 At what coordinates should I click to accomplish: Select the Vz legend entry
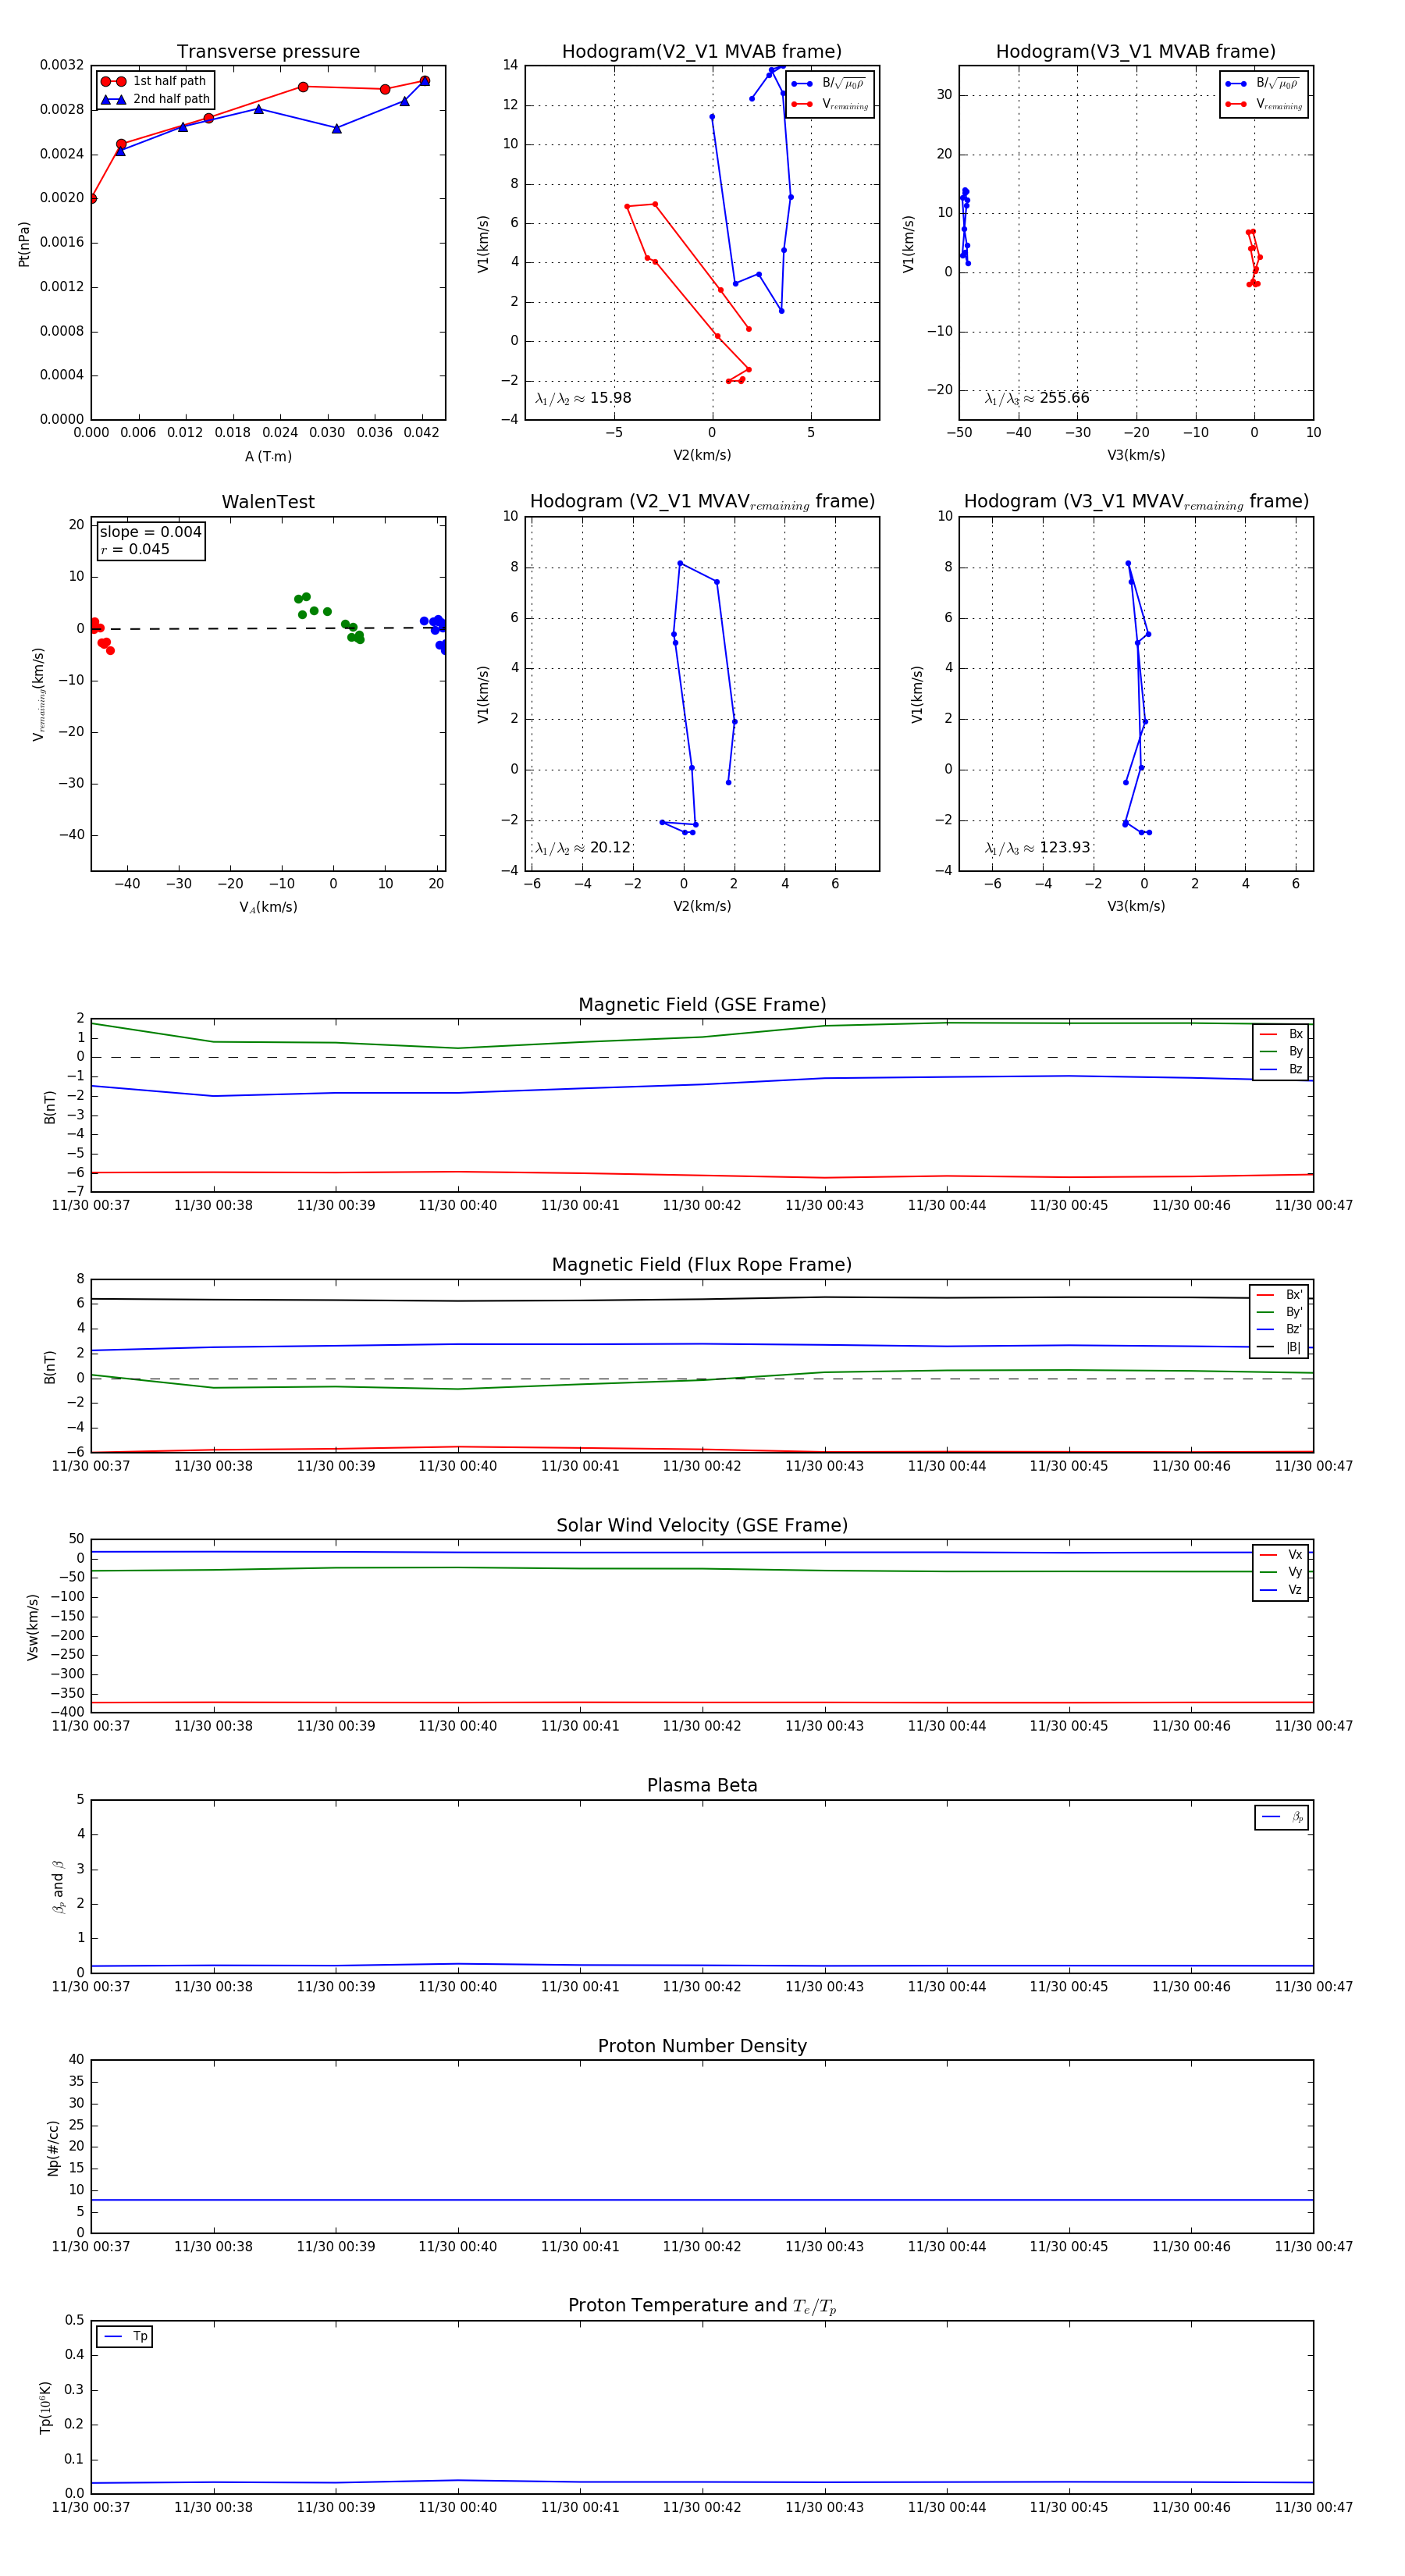point(1281,1590)
